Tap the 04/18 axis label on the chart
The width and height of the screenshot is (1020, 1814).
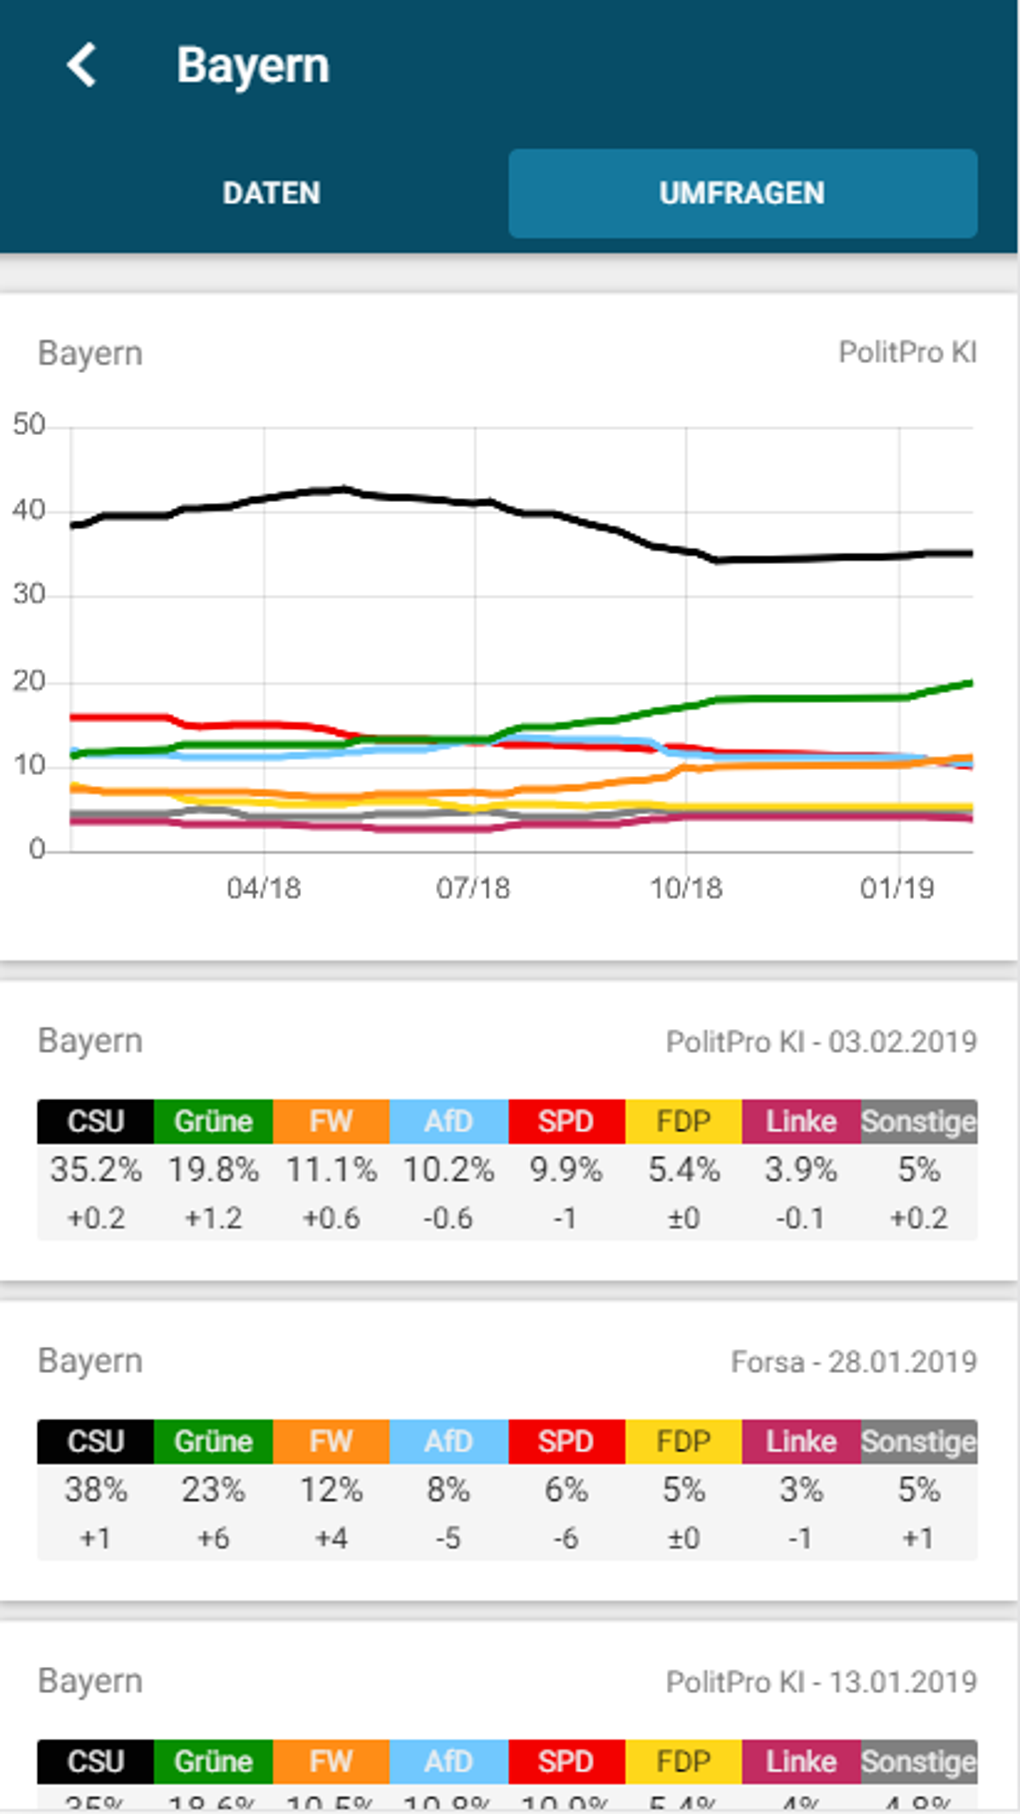[x=266, y=886]
